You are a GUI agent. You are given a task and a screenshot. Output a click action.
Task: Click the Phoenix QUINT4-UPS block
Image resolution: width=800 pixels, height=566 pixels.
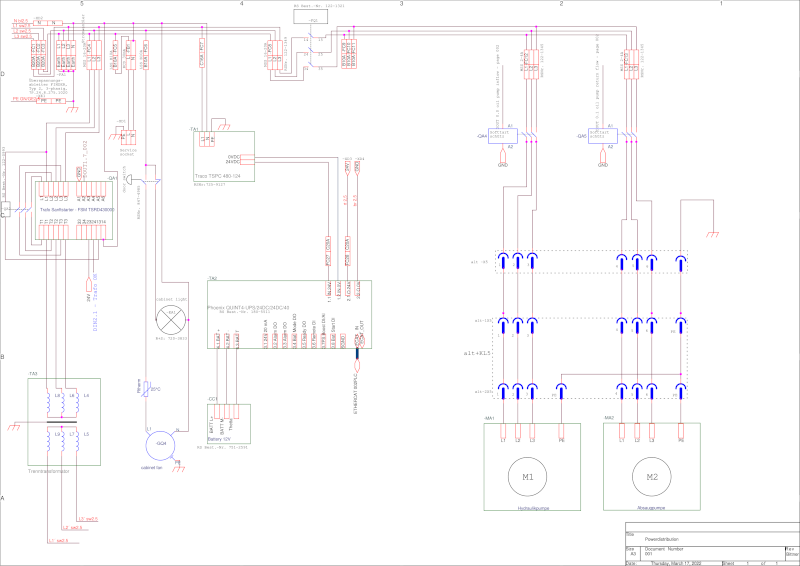click(288, 312)
